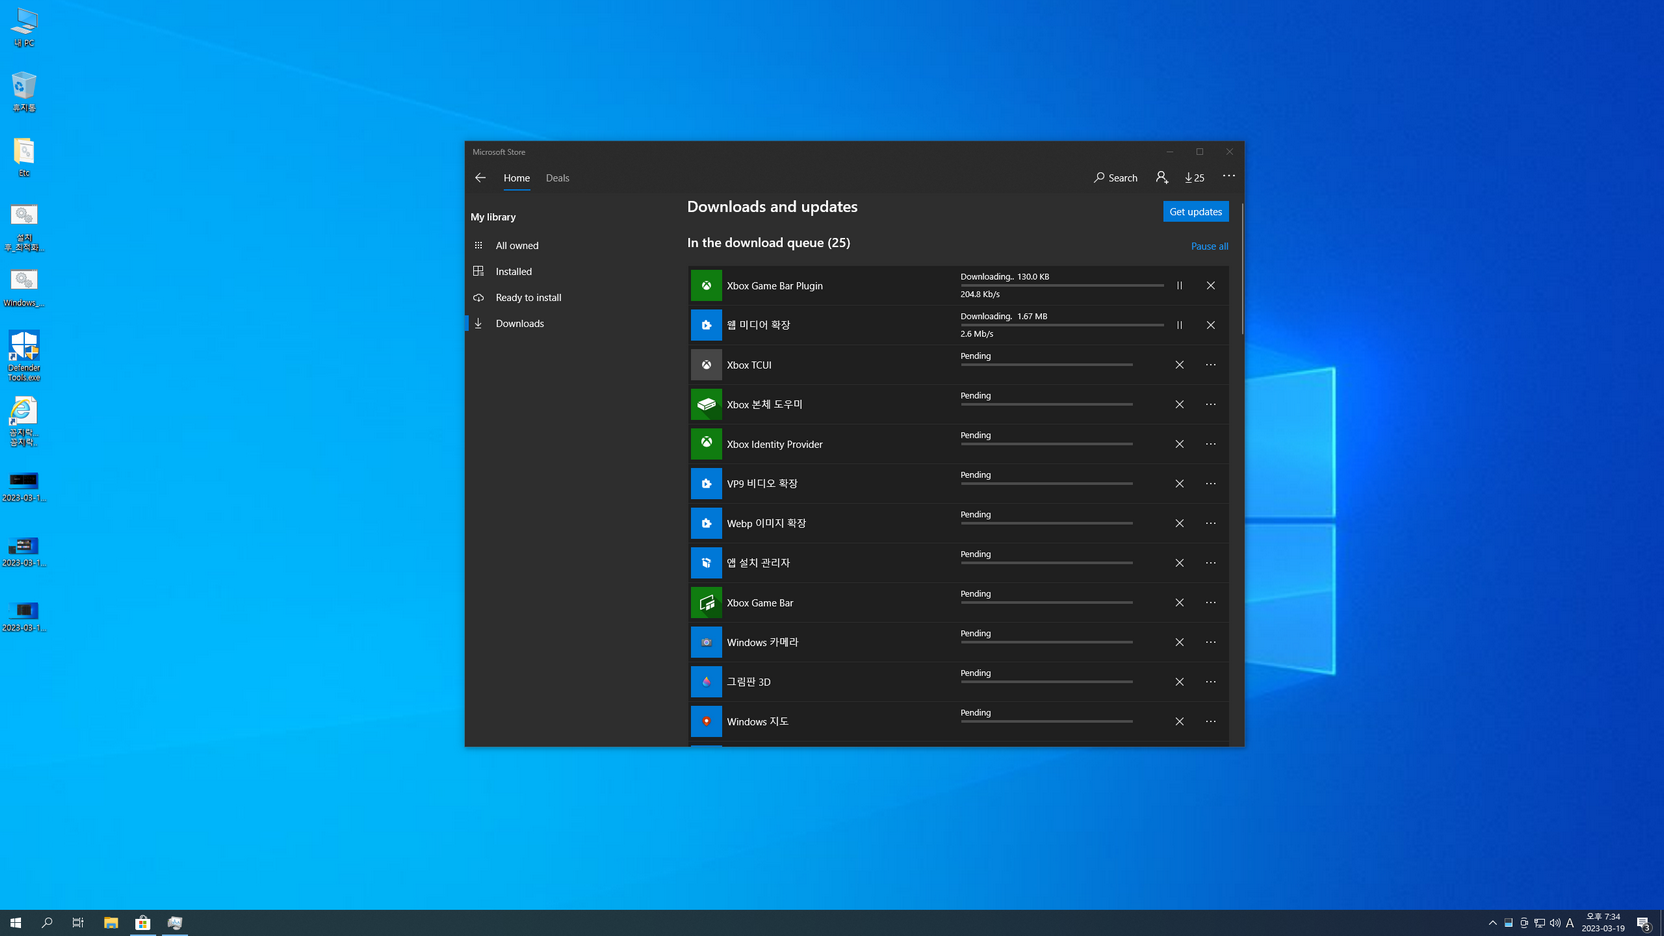Screen dimensions: 1664x936
Task: Cancel the pending 앱 설치 관리자 download
Action: pyautogui.click(x=1180, y=563)
